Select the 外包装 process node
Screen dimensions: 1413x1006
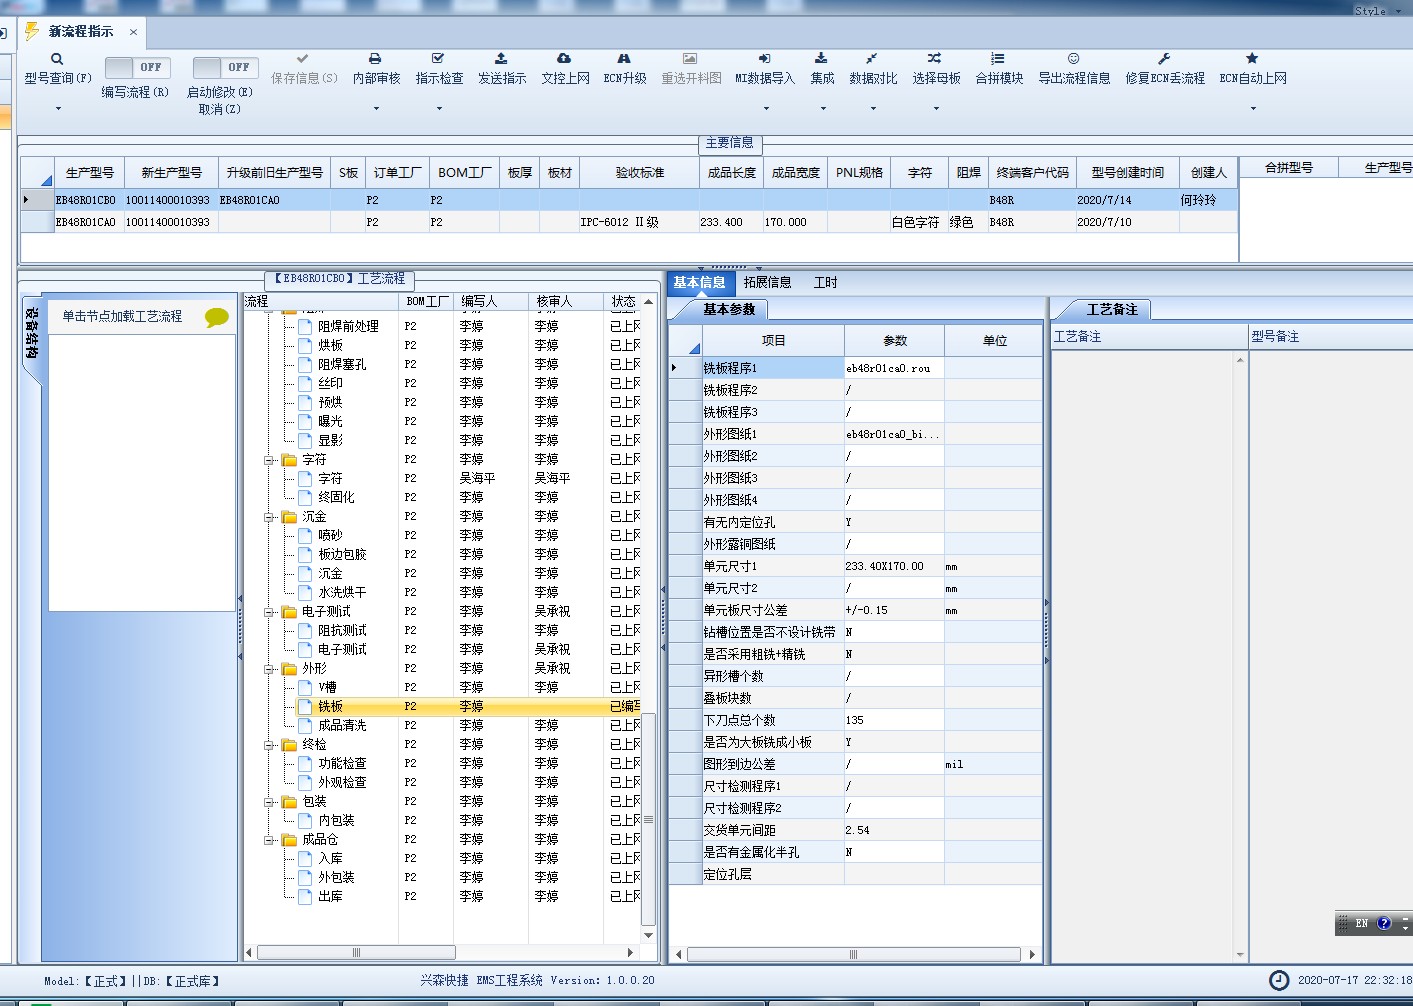point(336,878)
